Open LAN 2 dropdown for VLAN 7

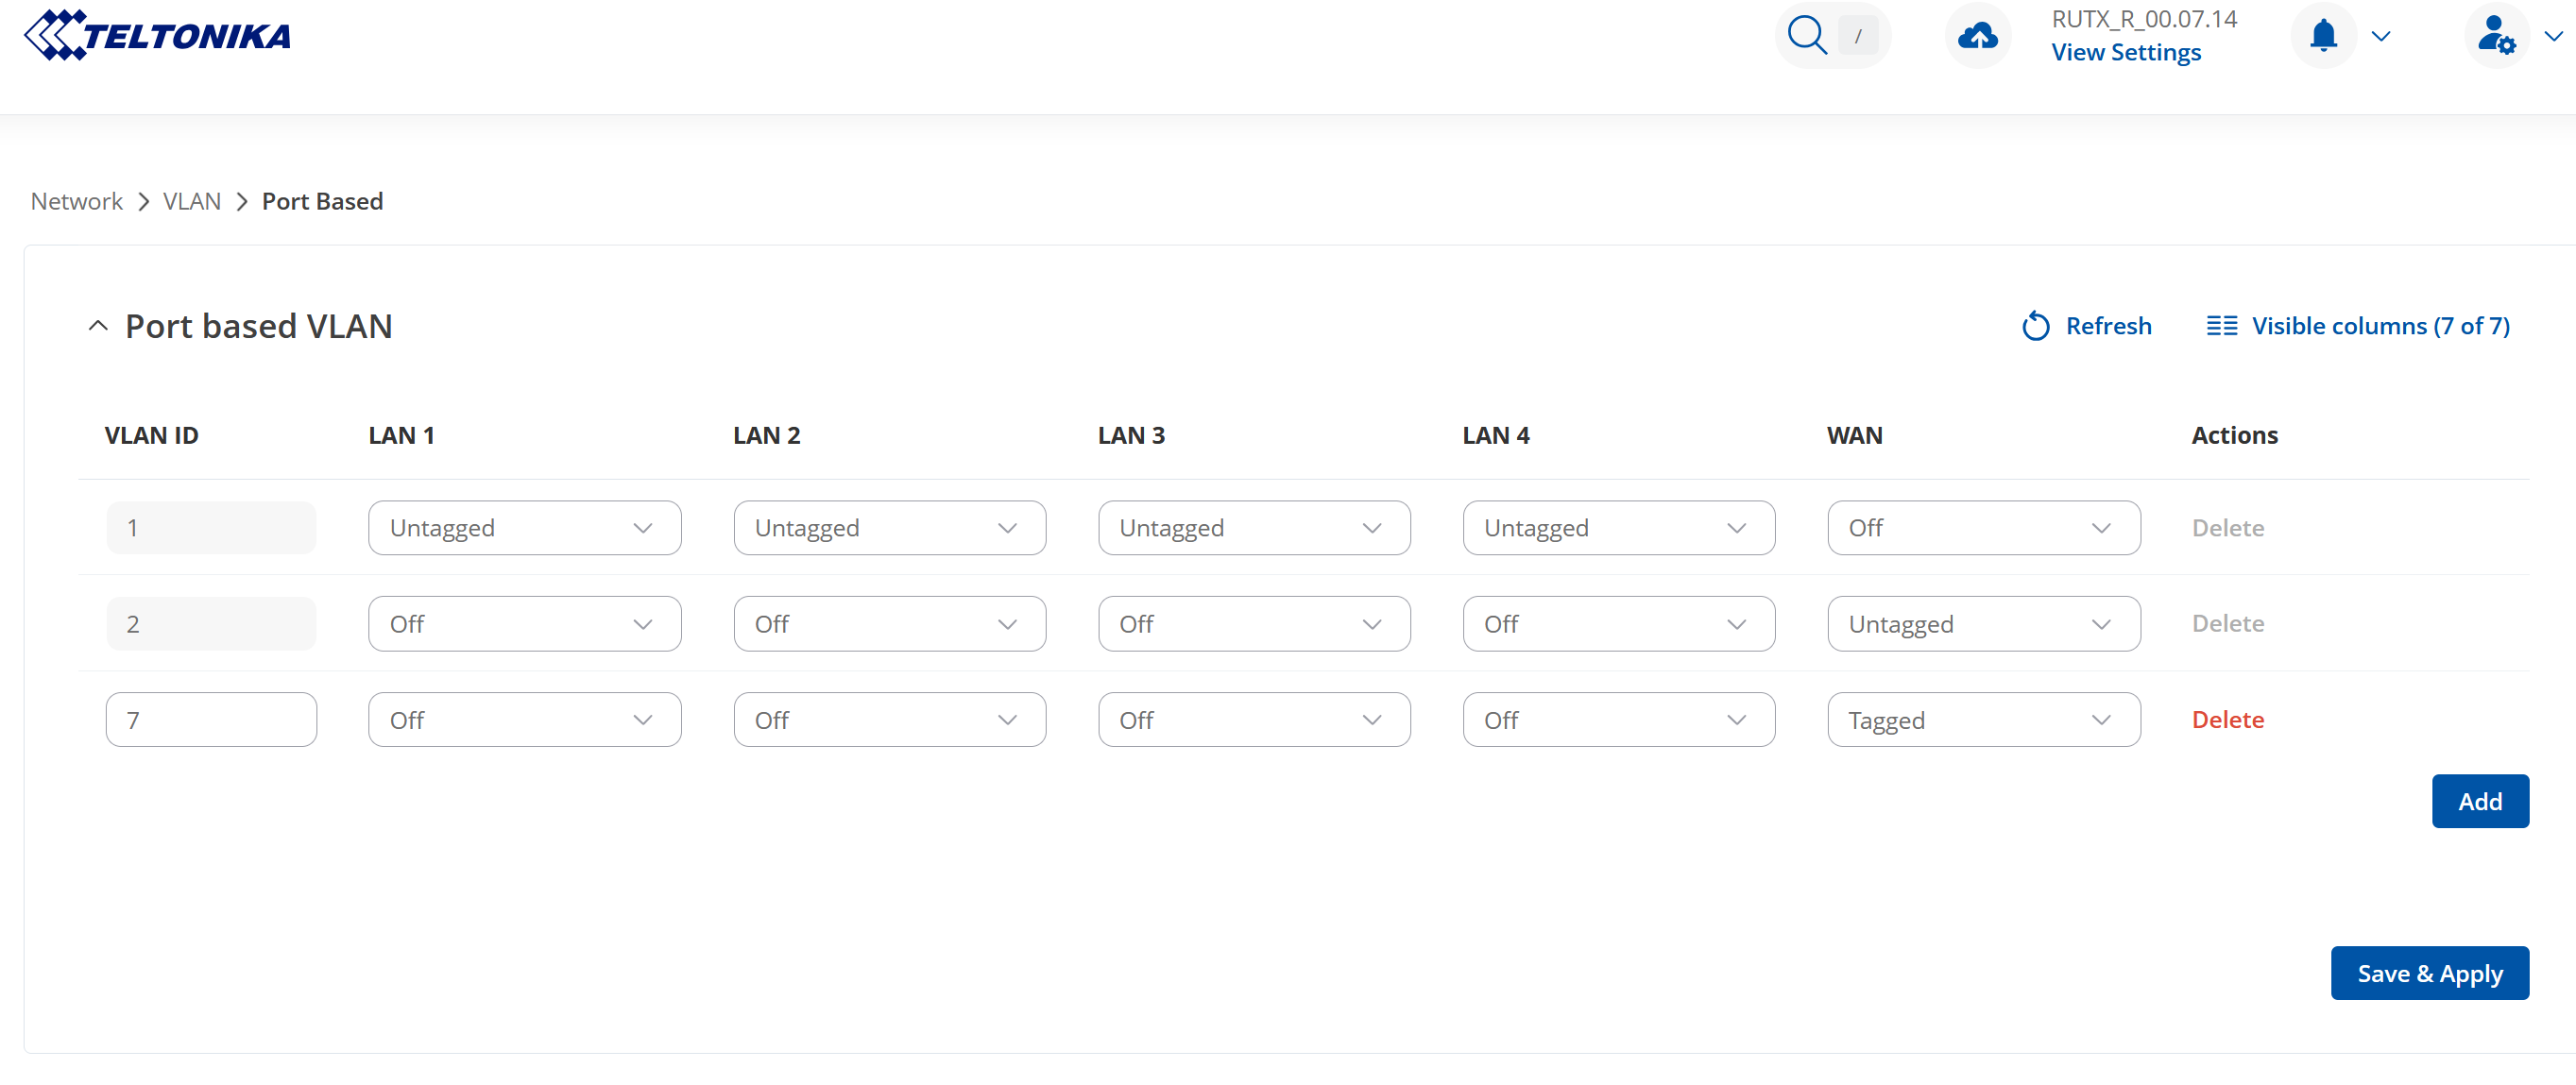[x=890, y=720]
